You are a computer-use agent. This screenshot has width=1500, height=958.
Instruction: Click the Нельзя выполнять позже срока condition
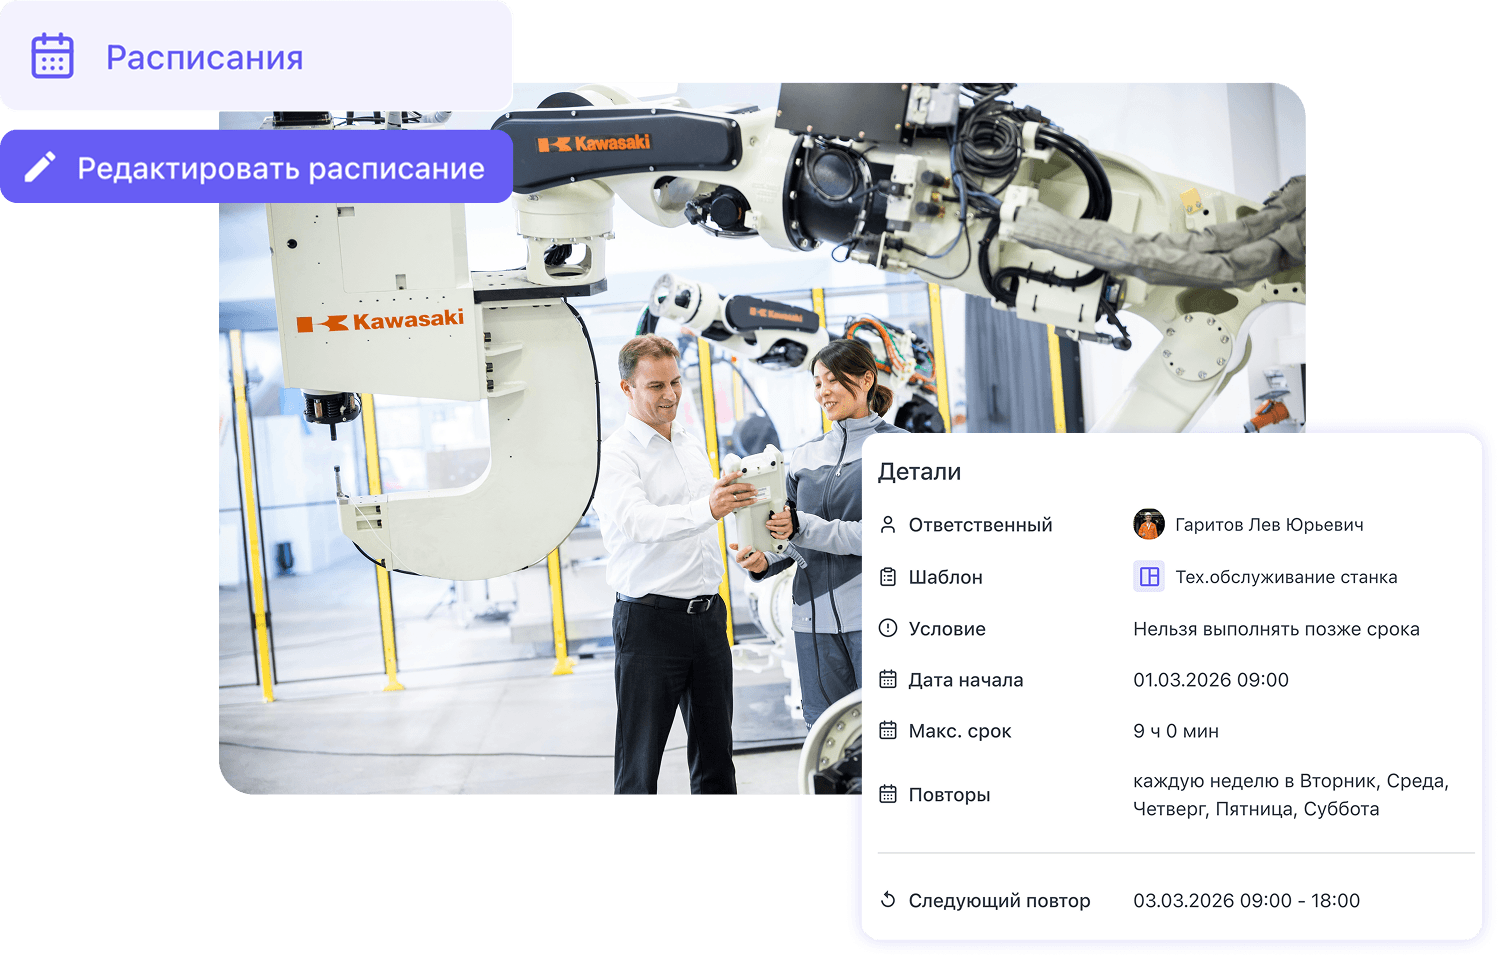click(1276, 629)
